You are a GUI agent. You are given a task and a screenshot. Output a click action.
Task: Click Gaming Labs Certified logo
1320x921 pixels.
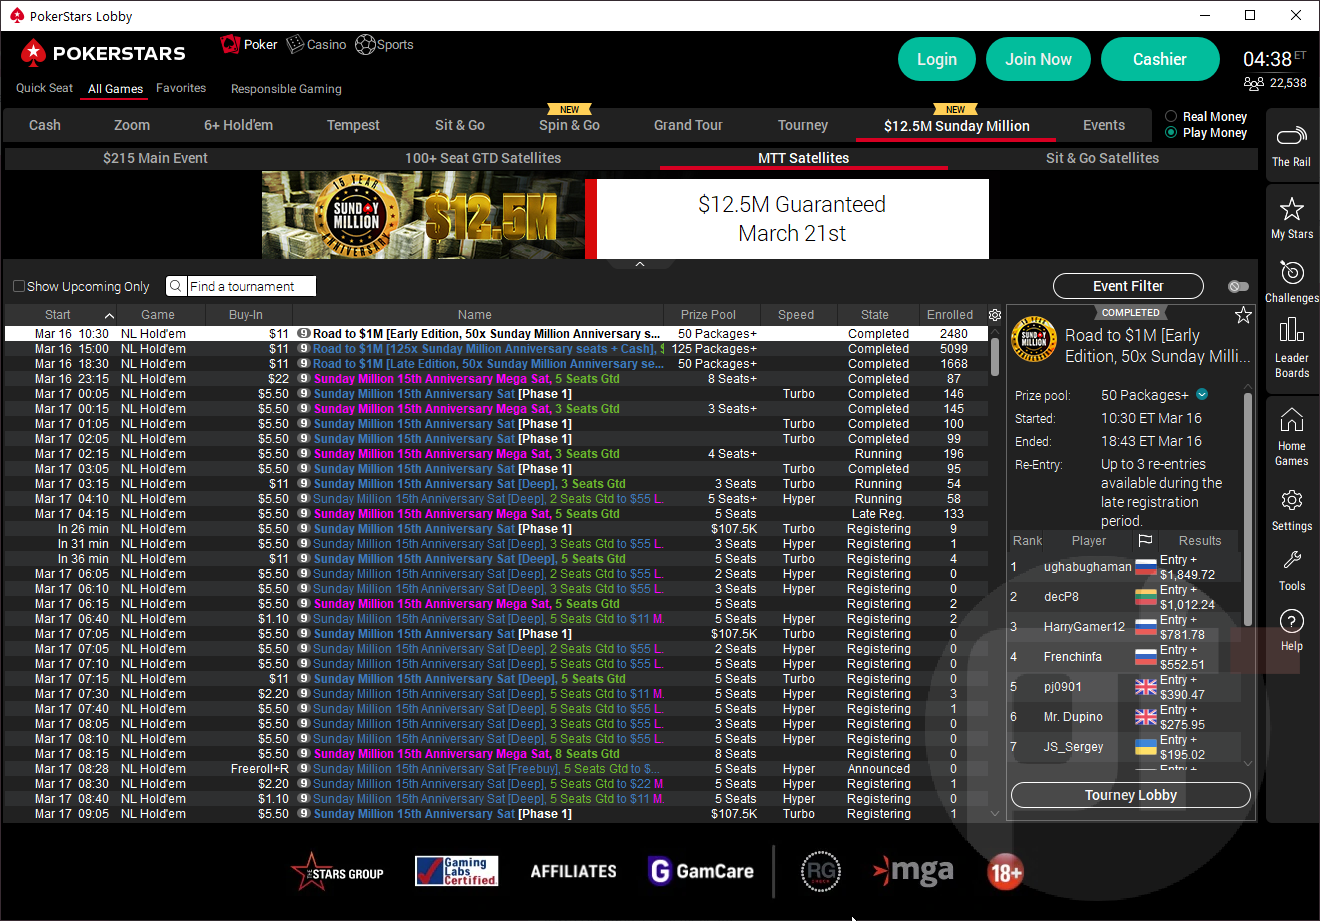coord(456,871)
